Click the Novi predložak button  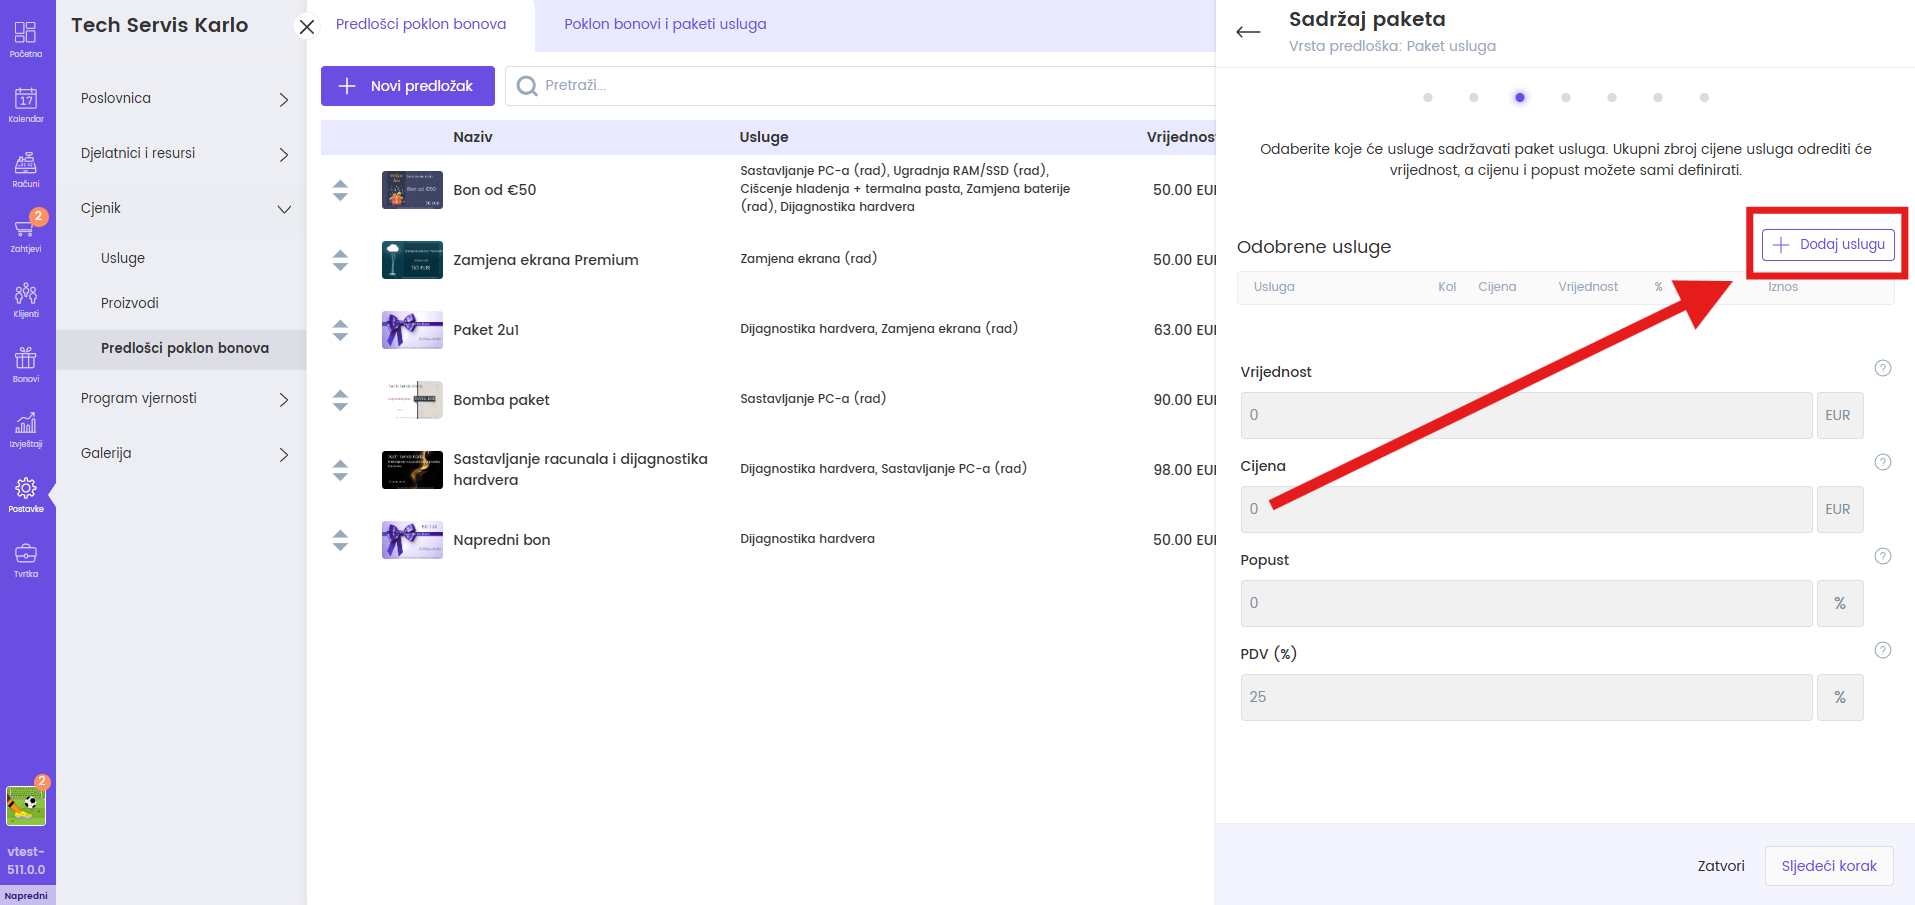click(x=407, y=86)
